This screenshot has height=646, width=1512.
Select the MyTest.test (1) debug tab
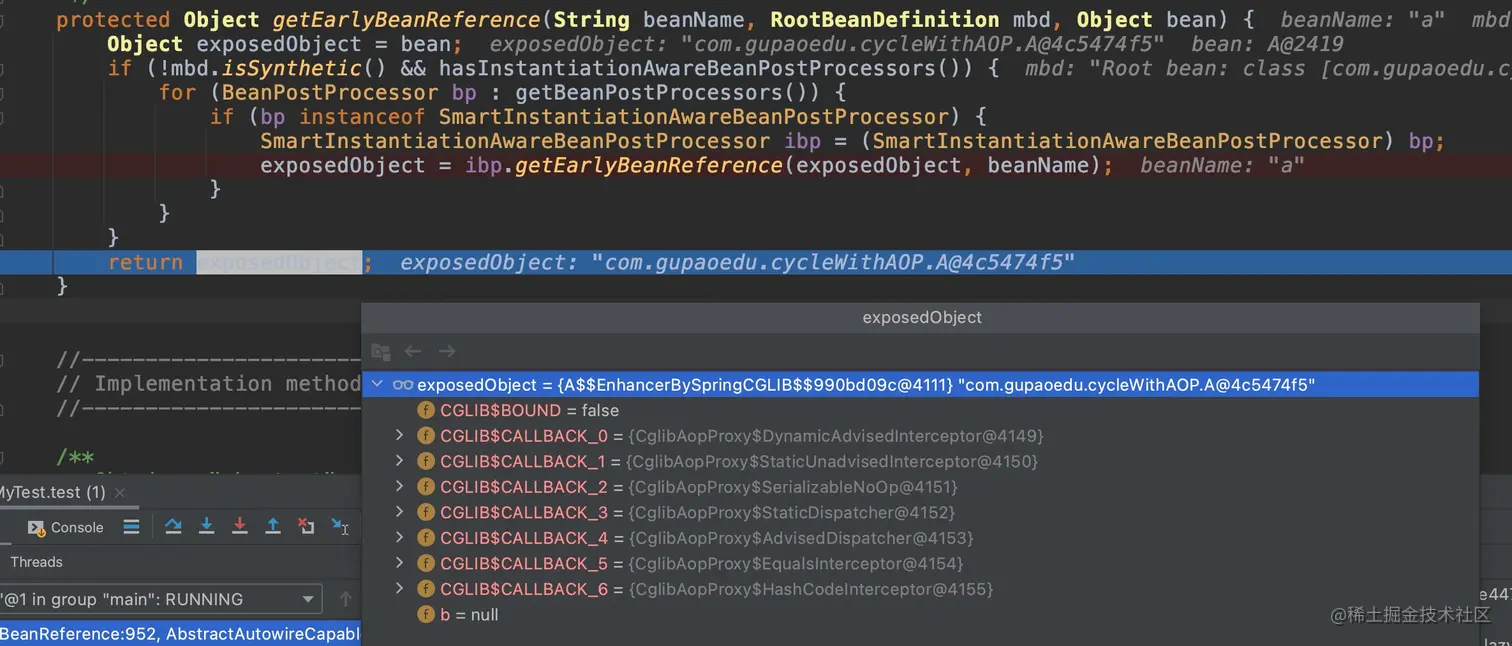(x=52, y=492)
